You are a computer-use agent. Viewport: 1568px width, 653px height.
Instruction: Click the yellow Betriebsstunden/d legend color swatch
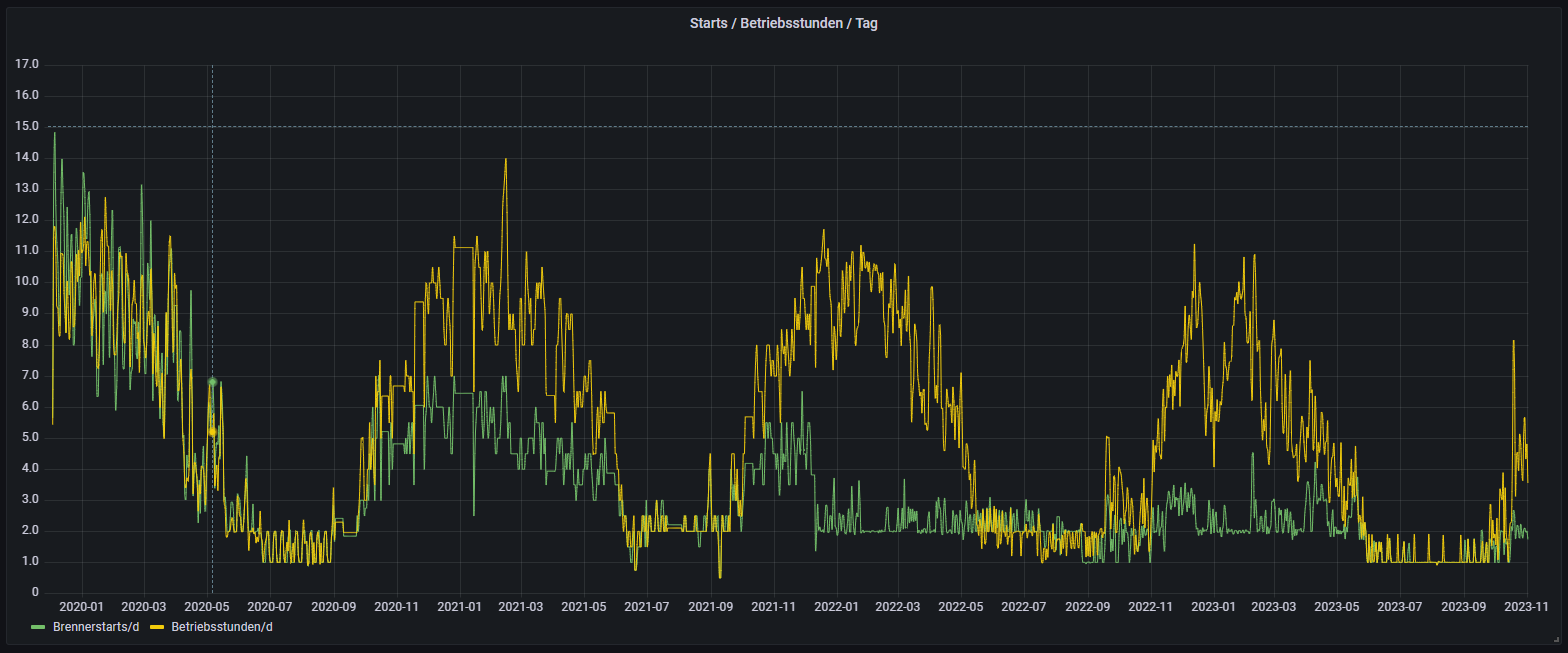(156, 628)
